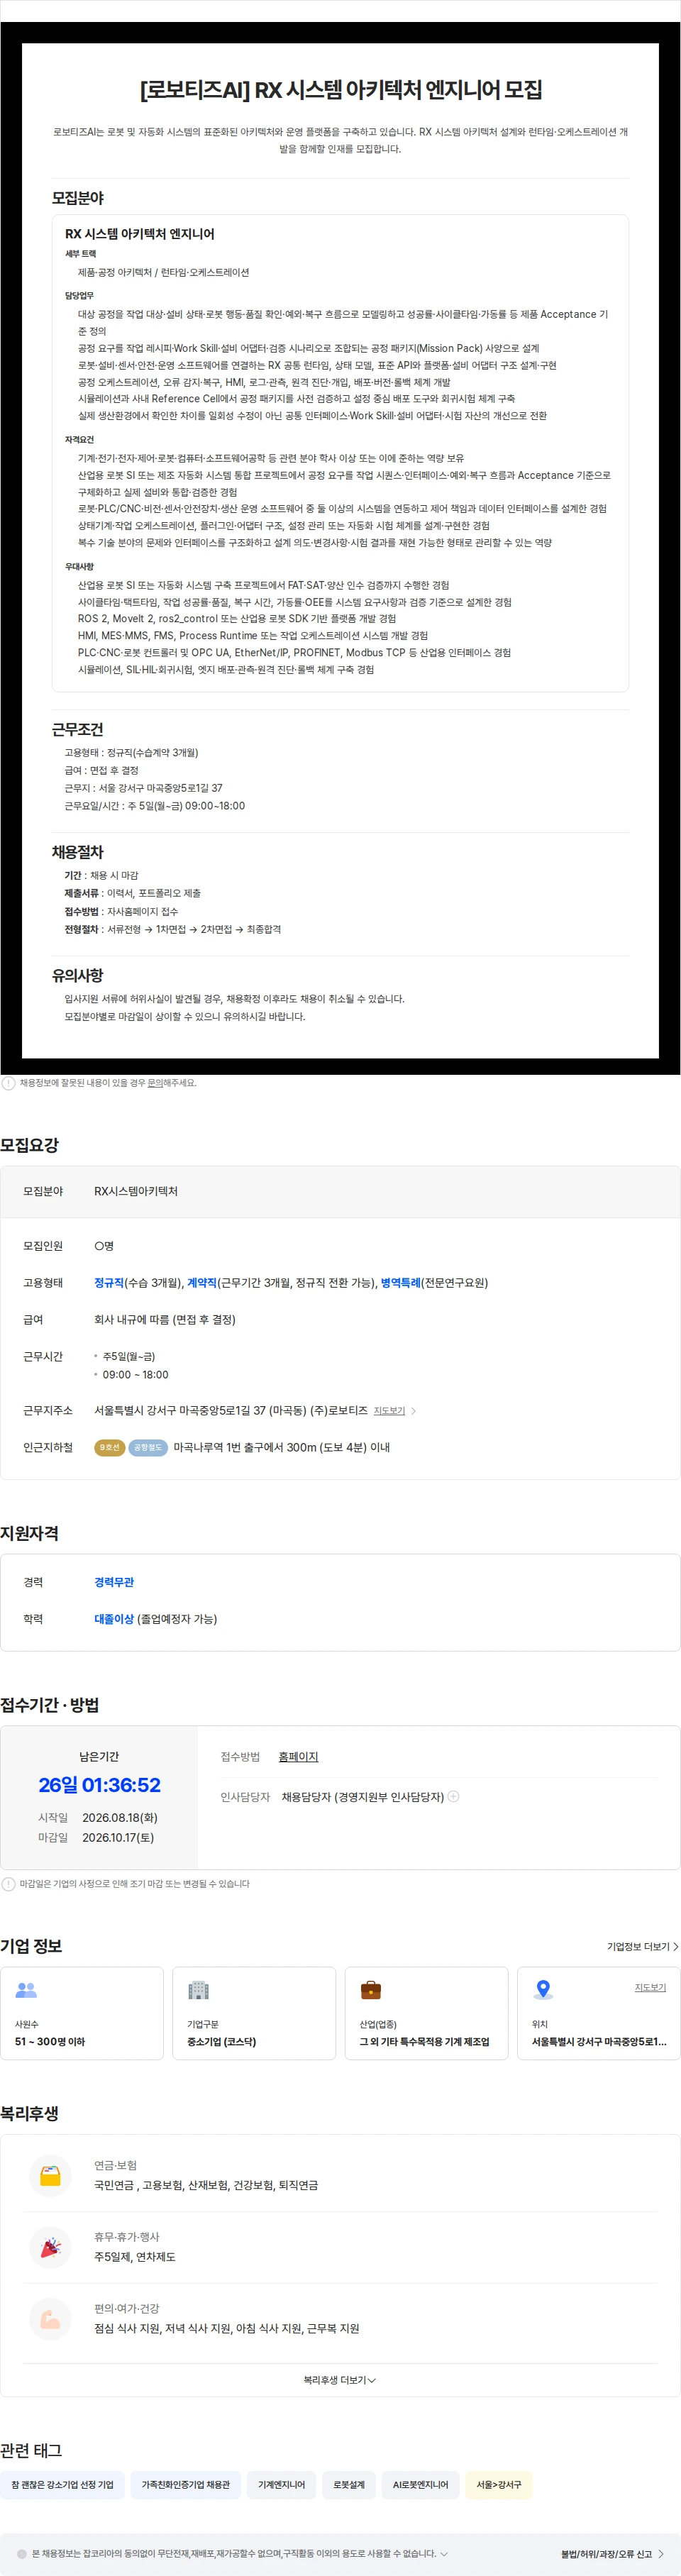The image size is (681, 2576).
Task: Click the employee count people icon
Action: (x=26, y=1990)
